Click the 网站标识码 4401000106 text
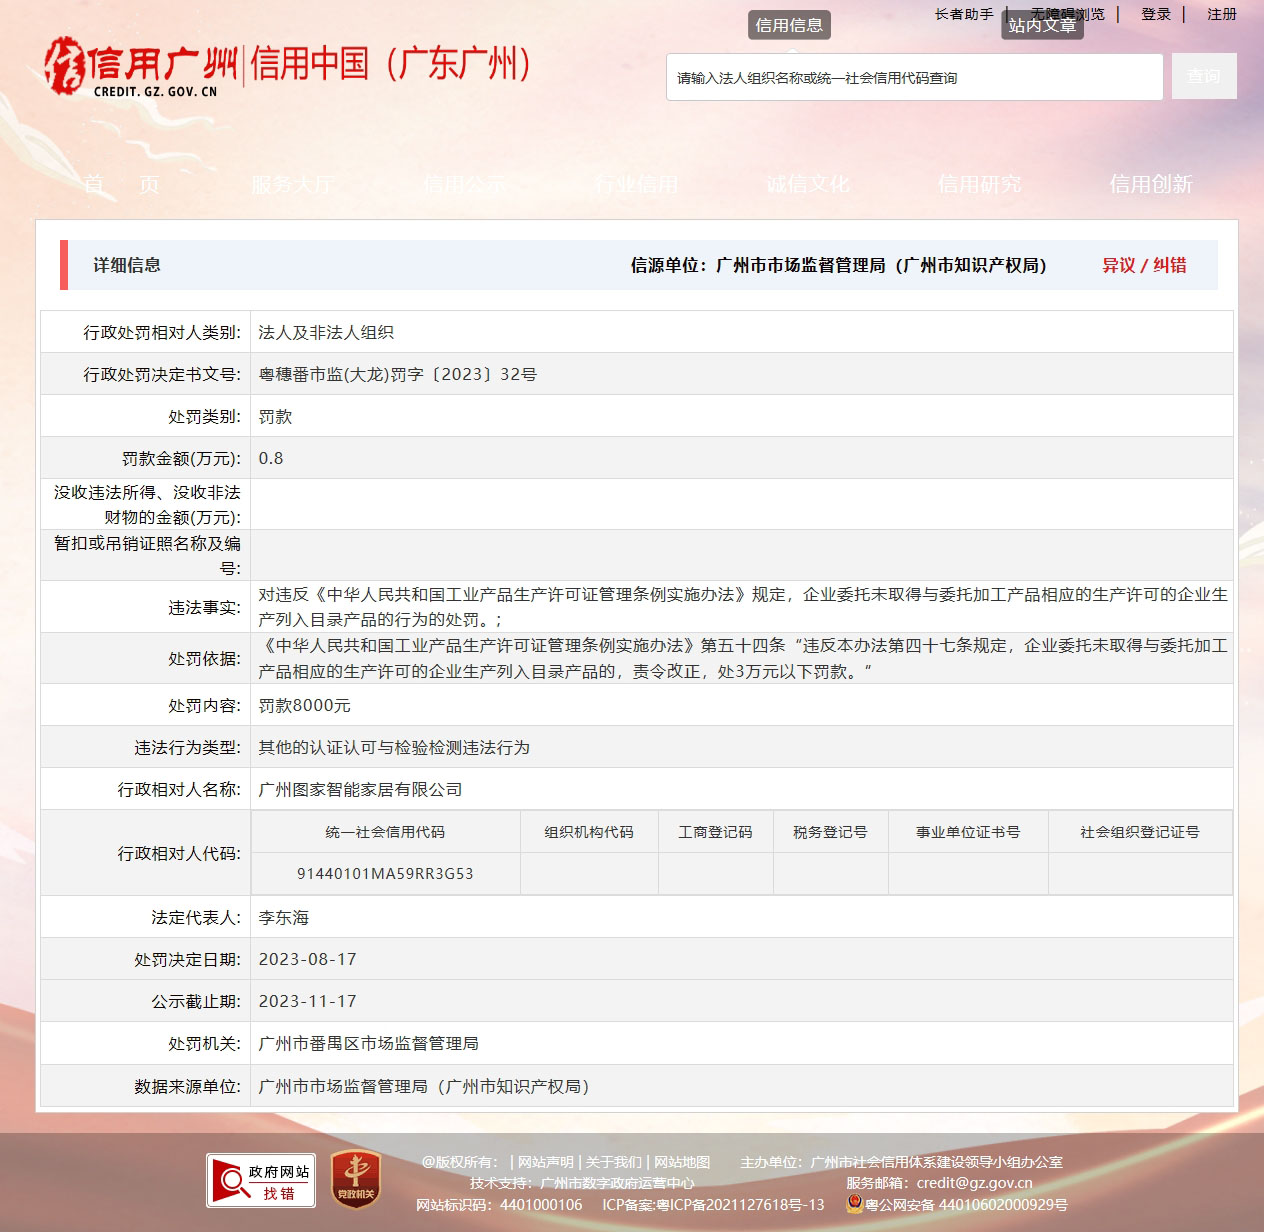1264x1232 pixels. click(499, 1205)
